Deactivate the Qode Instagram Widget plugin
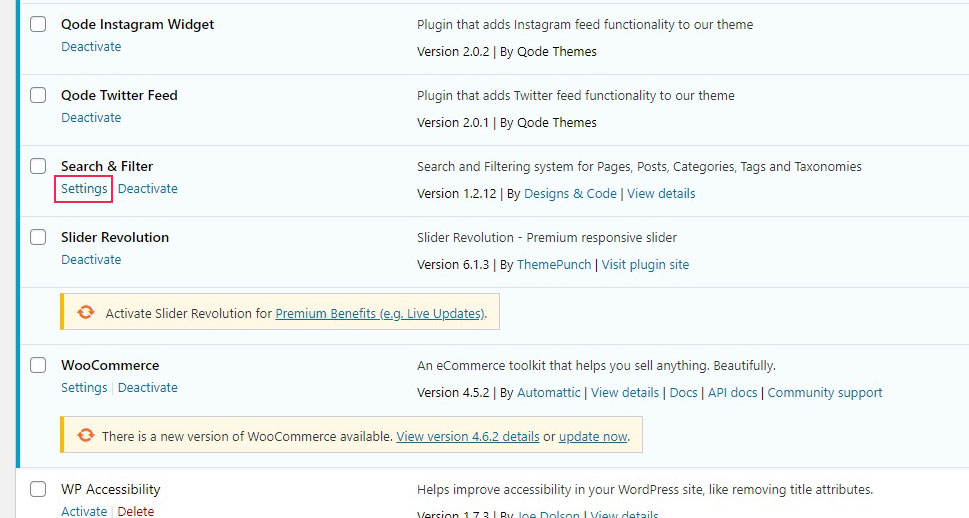This screenshot has height=518, width=969. coord(91,46)
